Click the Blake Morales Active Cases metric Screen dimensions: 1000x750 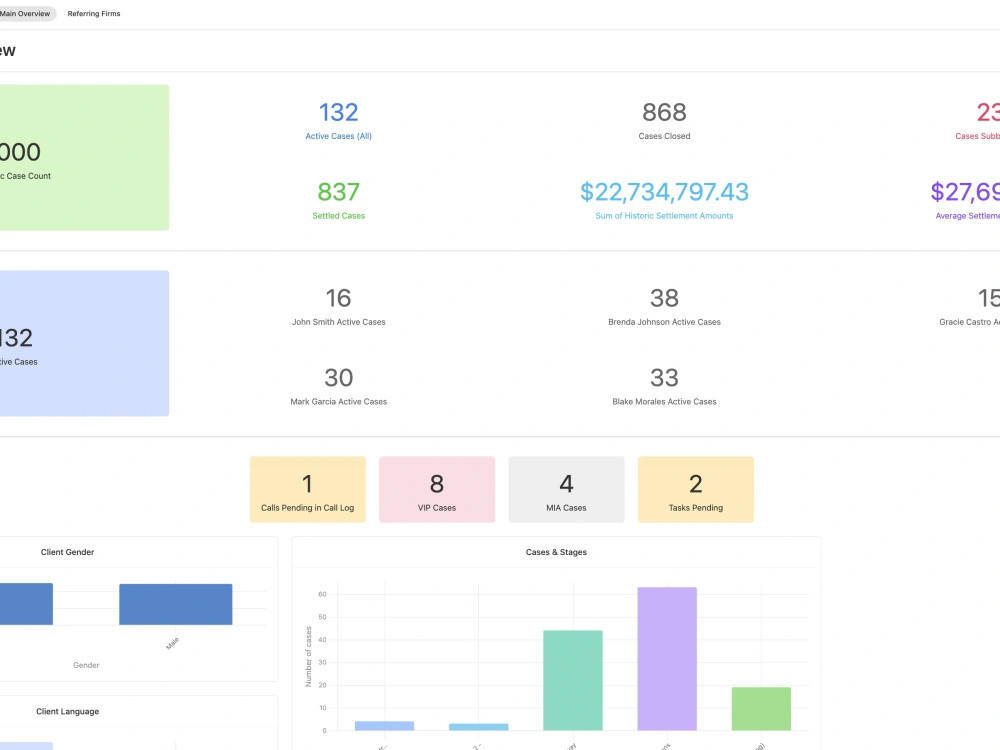(664, 386)
